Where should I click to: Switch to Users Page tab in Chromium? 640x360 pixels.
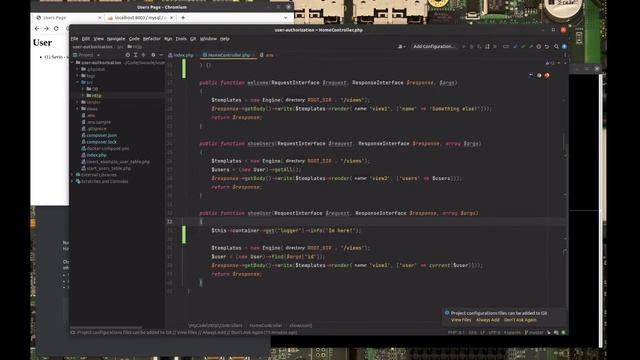click(68, 18)
